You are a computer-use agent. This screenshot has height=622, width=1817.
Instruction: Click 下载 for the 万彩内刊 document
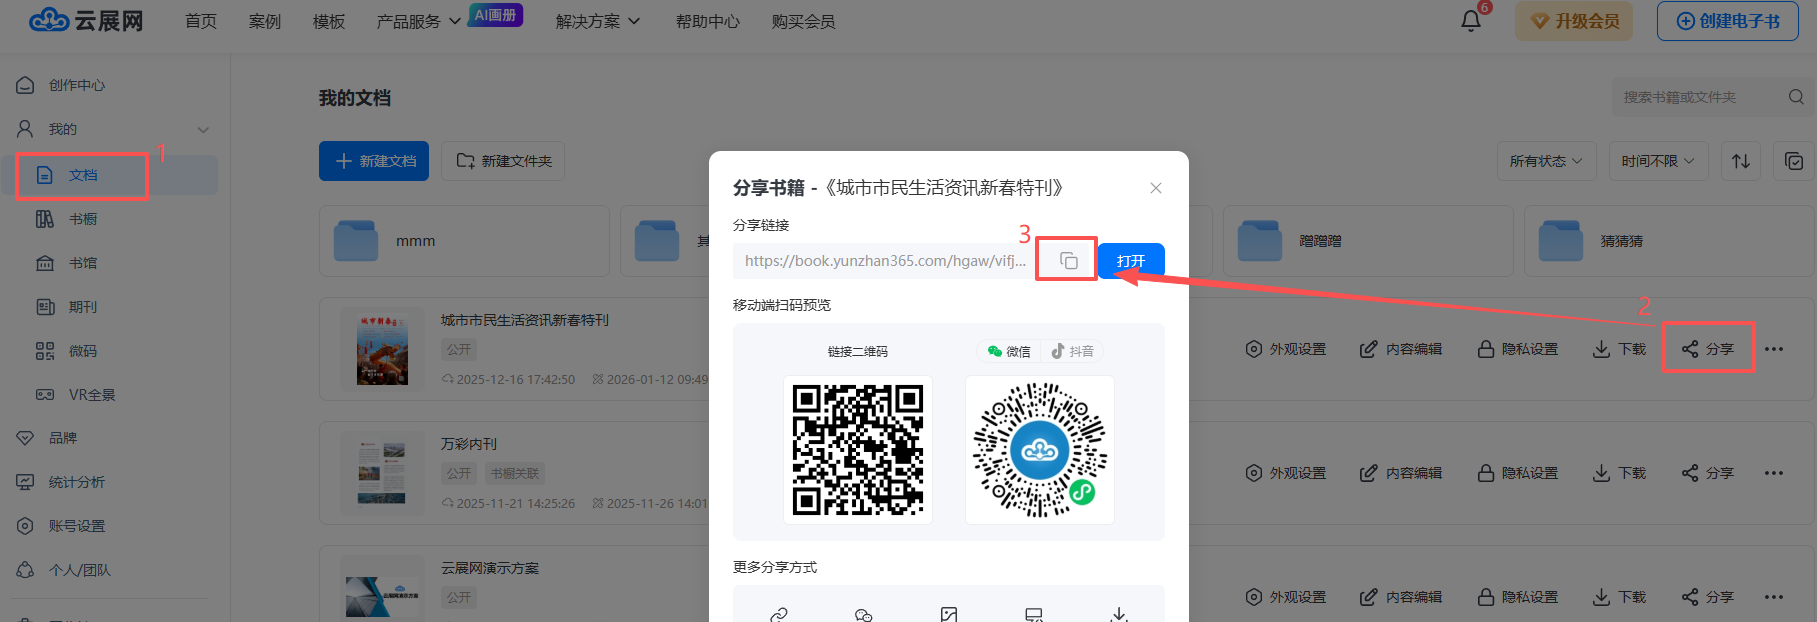tap(1619, 473)
